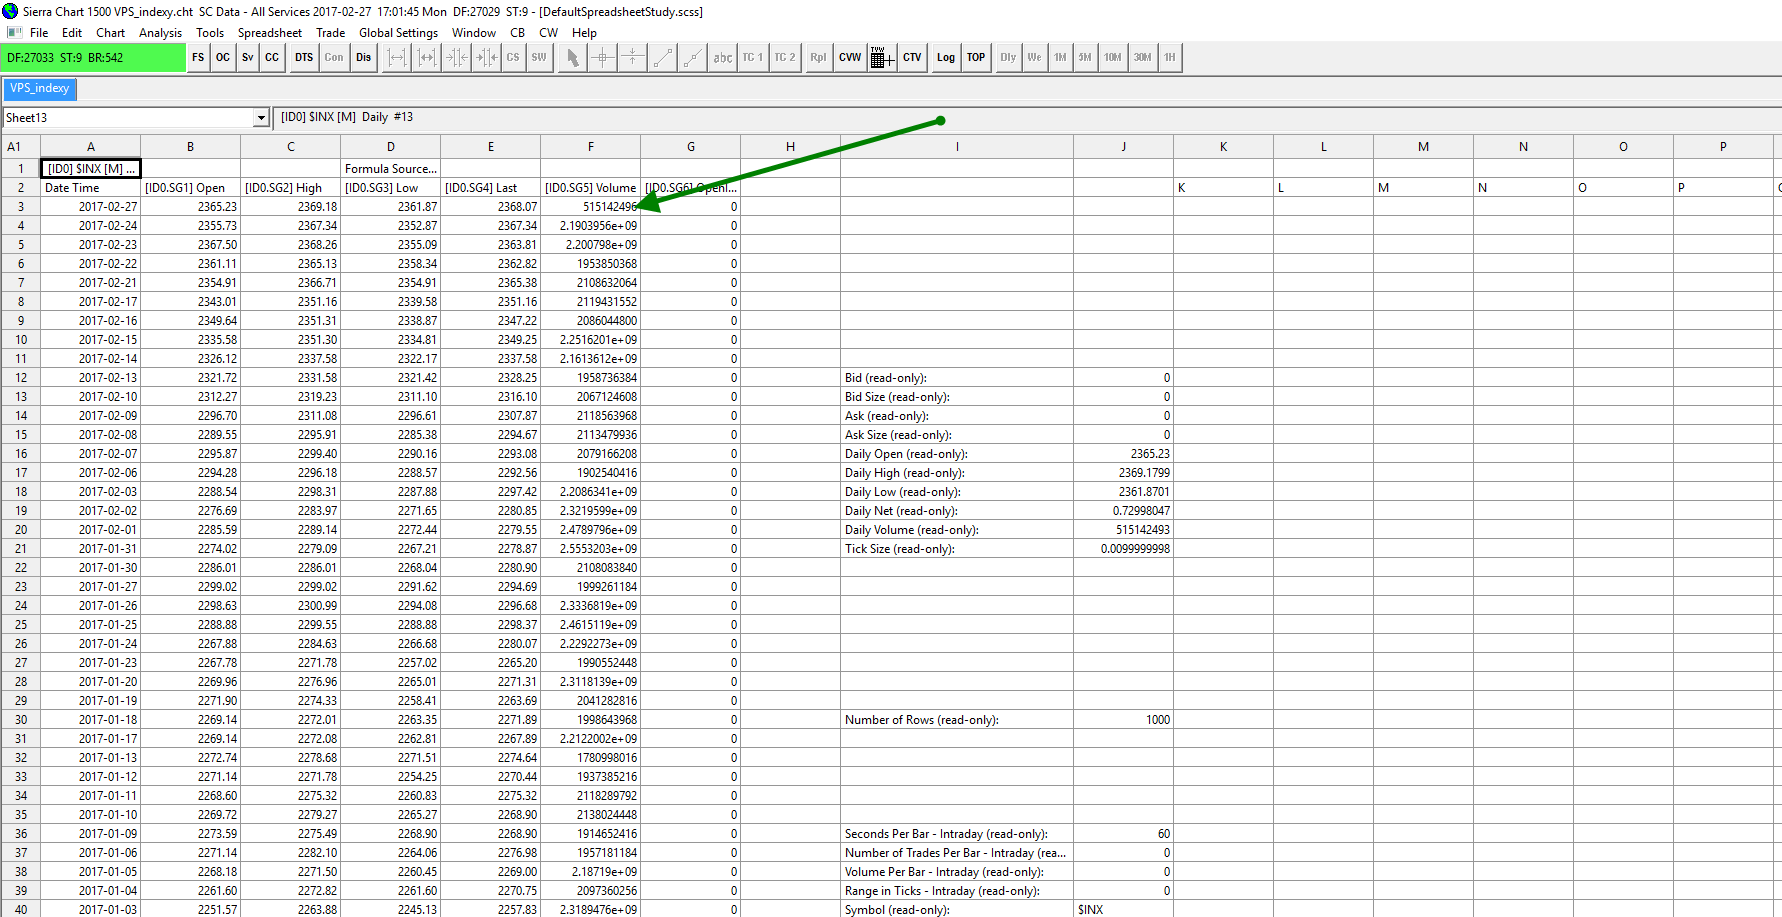Open the Global Settings menu
Screen dimensions: 1782x917
click(399, 33)
